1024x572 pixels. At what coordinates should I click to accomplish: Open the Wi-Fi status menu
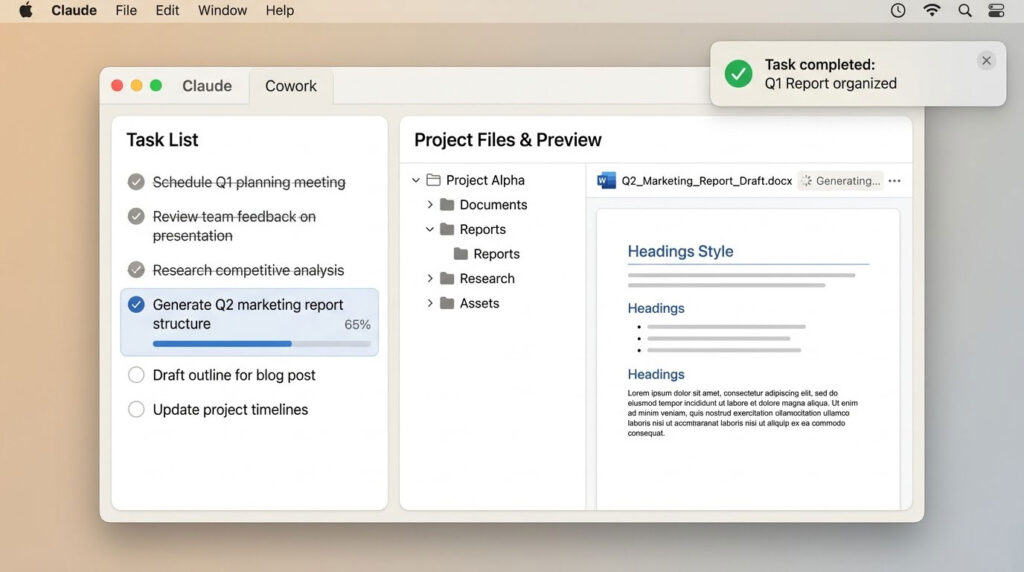click(932, 10)
